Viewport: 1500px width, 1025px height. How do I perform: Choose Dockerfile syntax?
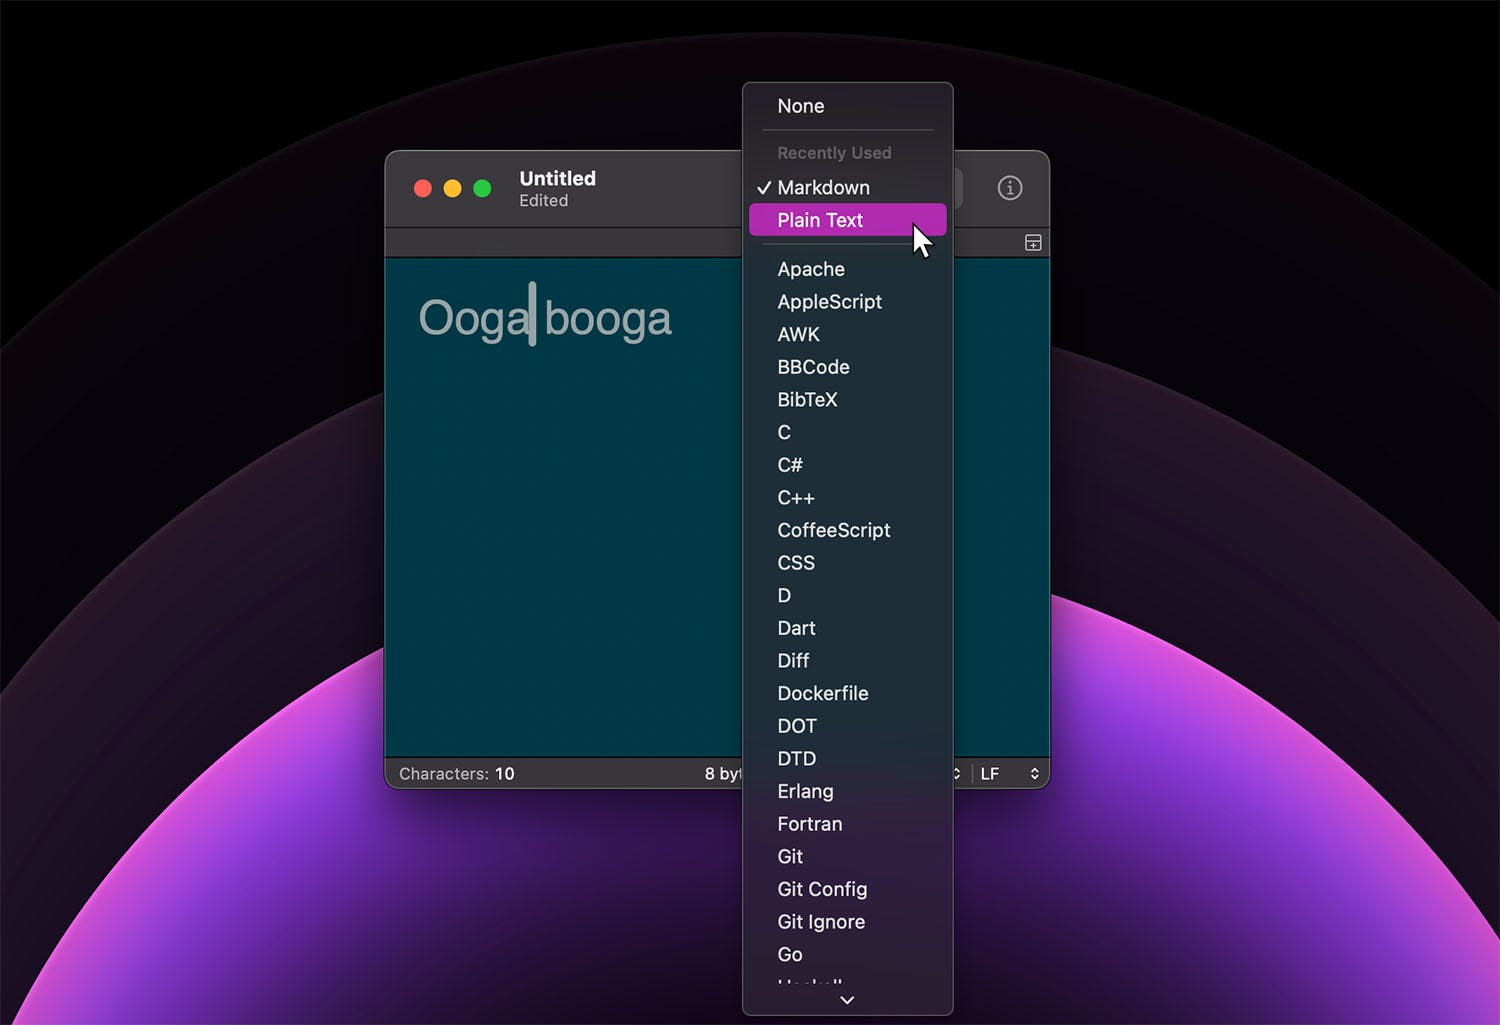pos(847,694)
